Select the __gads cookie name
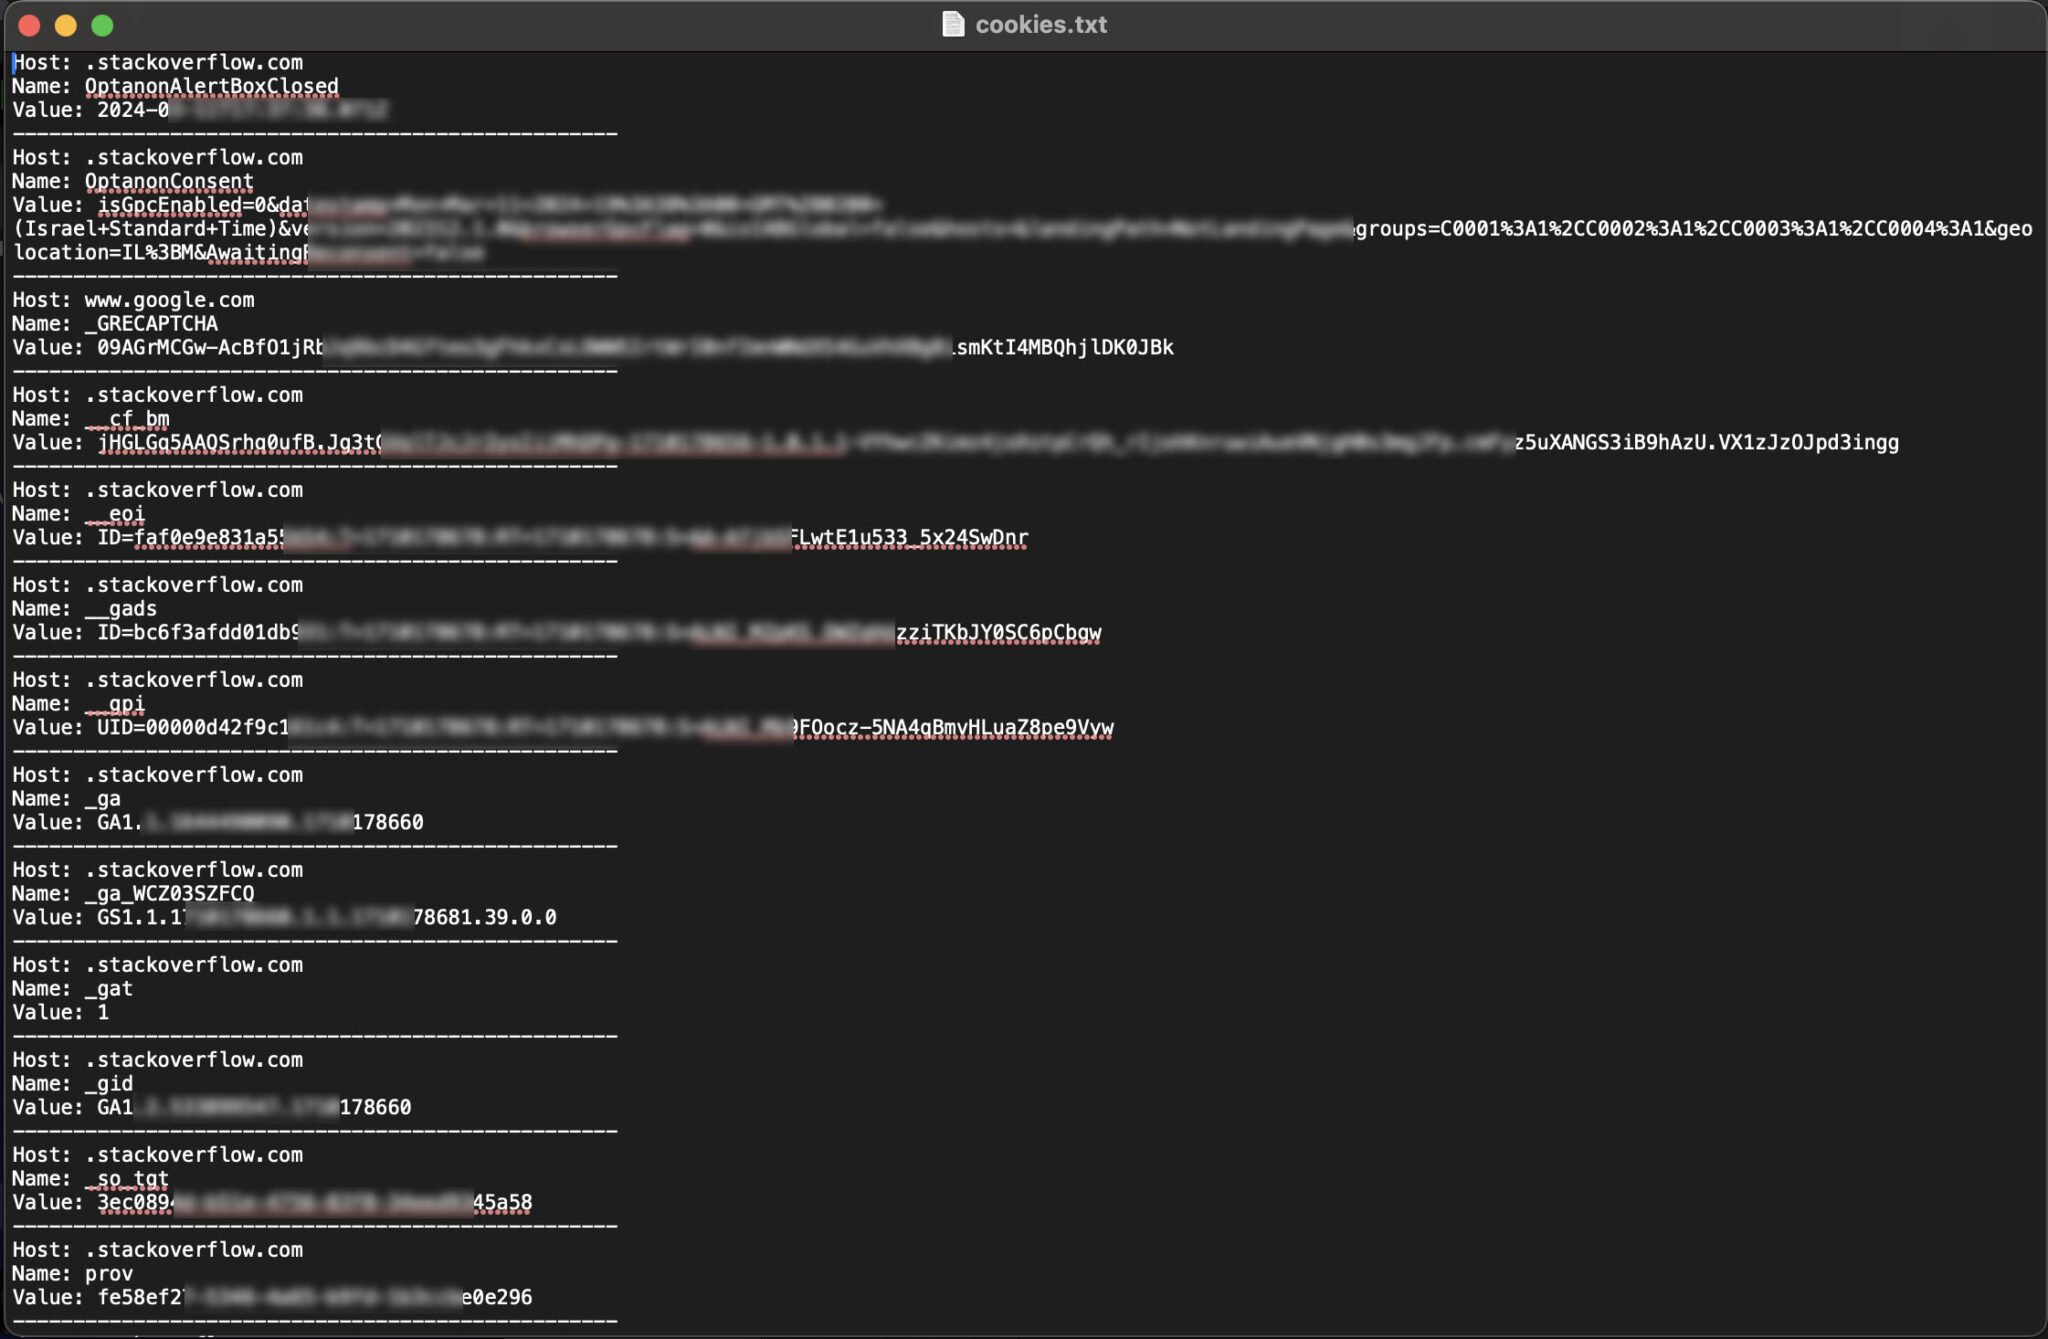 [119, 608]
